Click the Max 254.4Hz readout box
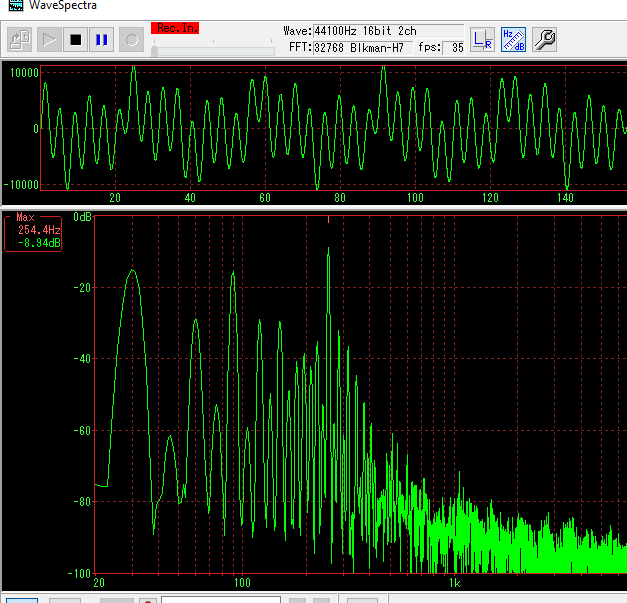The image size is (627, 603). pos(33,234)
